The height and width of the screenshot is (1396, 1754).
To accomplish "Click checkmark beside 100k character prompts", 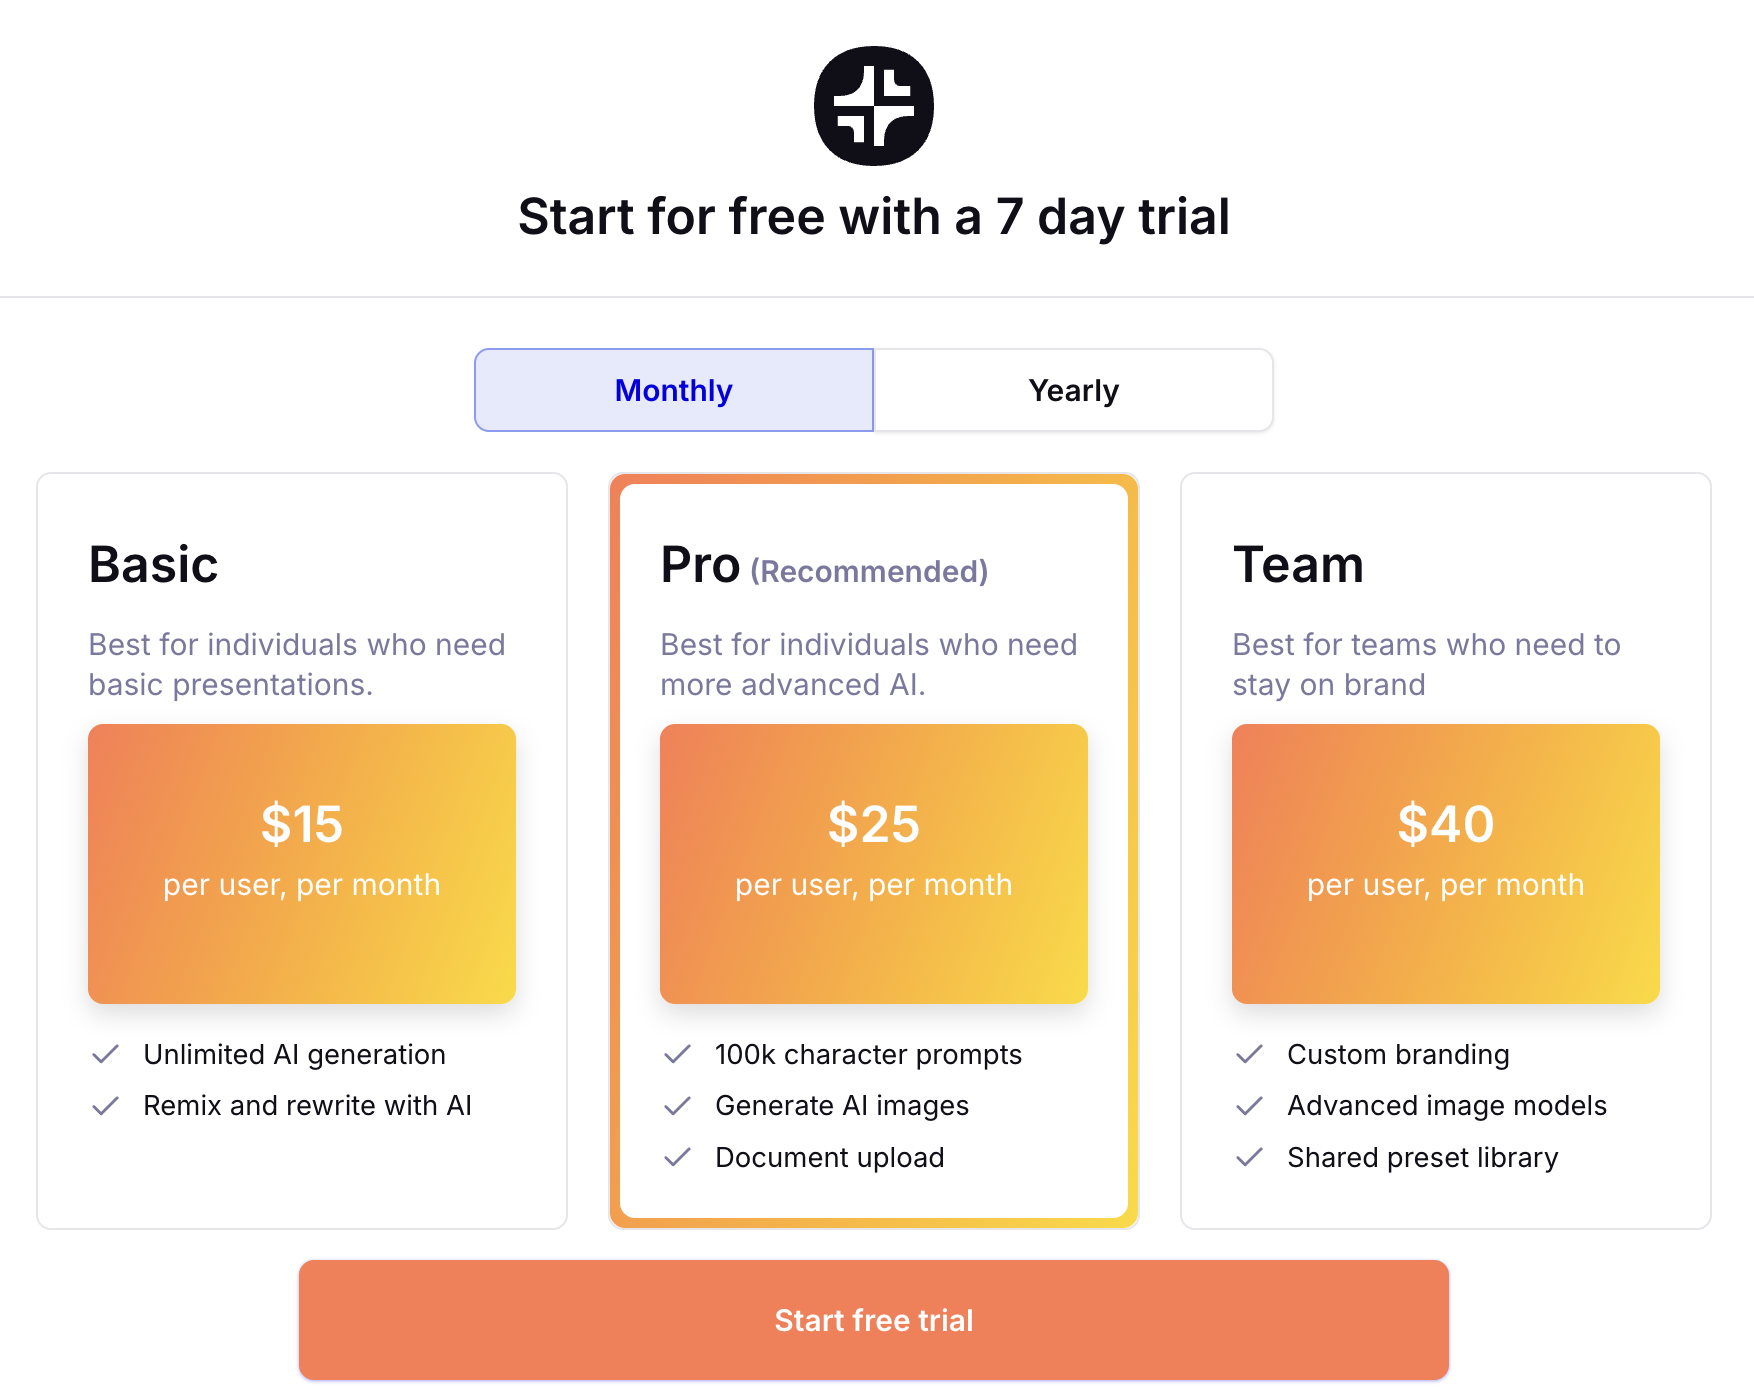I will [677, 1054].
